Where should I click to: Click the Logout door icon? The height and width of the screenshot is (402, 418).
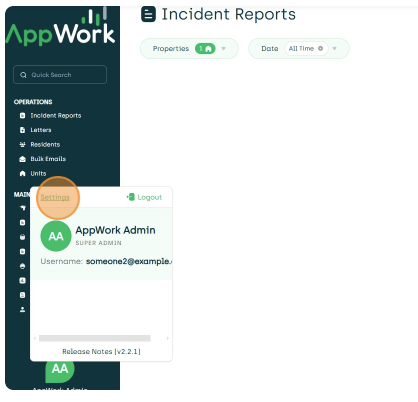click(x=131, y=197)
